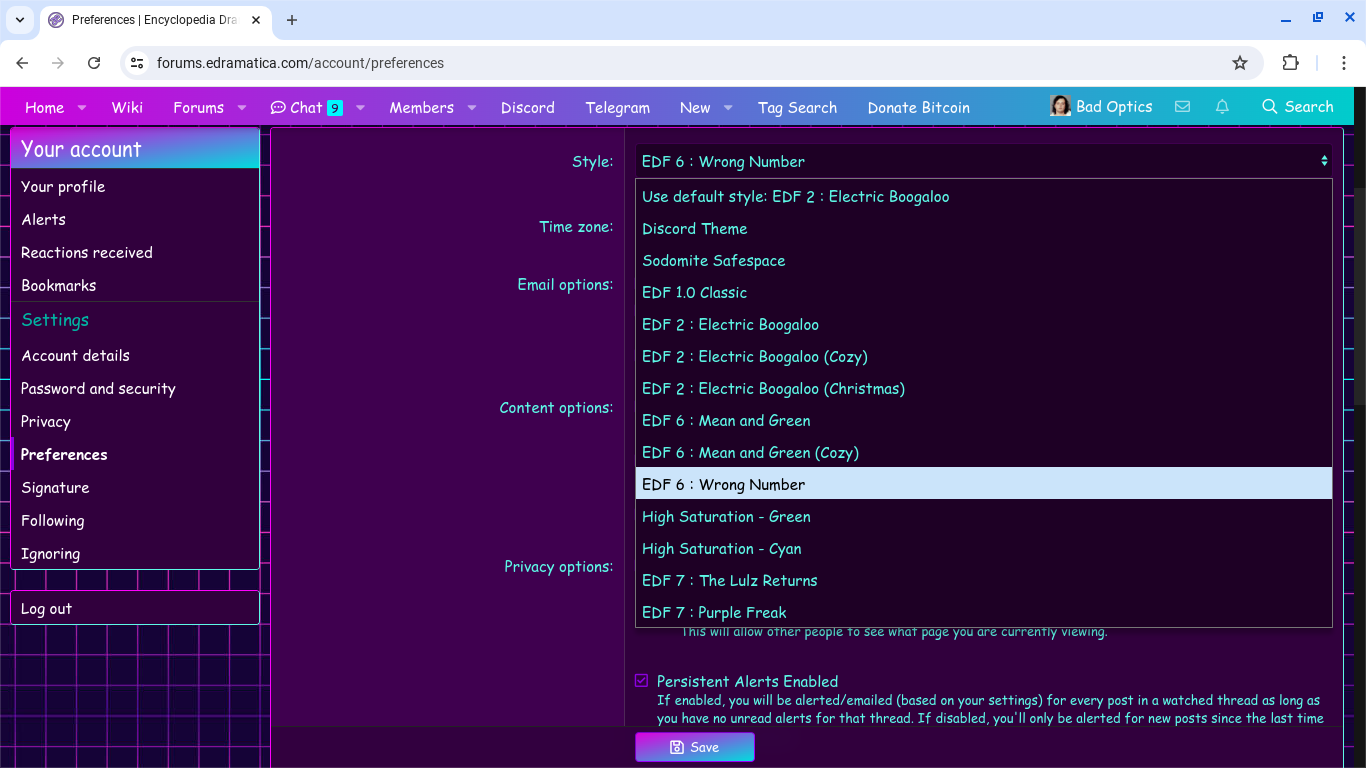Open the browser extensions puzzle icon
The height and width of the screenshot is (768, 1366).
click(1290, 63)
